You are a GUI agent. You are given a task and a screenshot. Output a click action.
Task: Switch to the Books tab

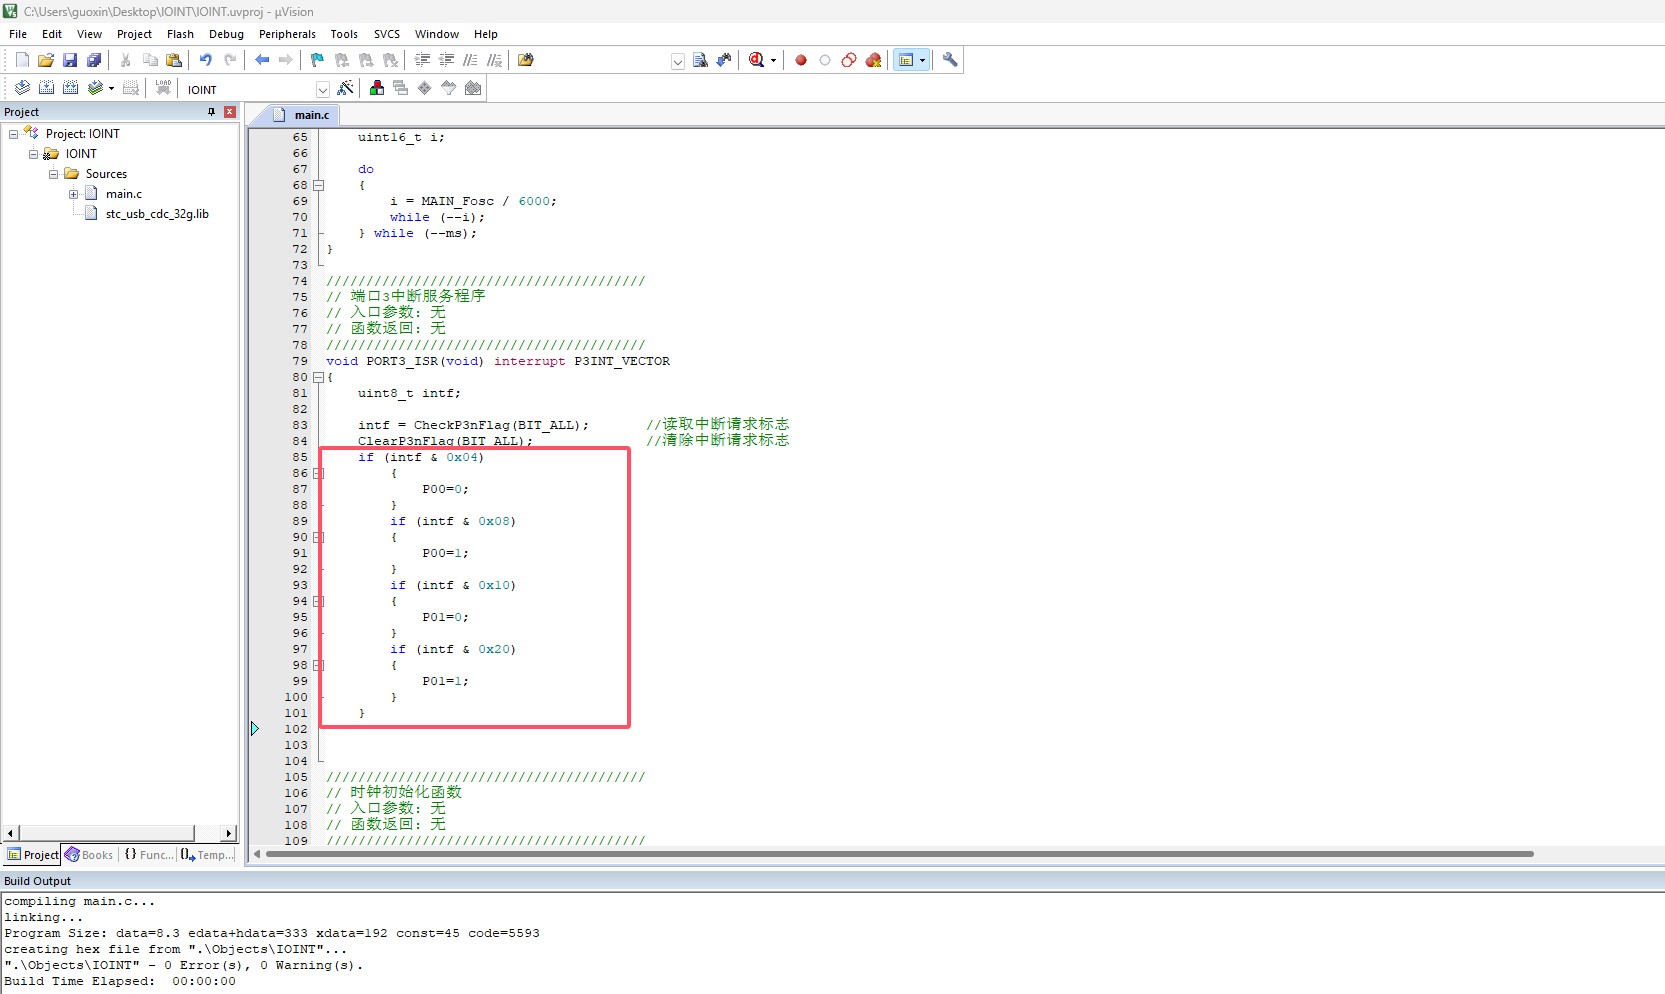89,855
